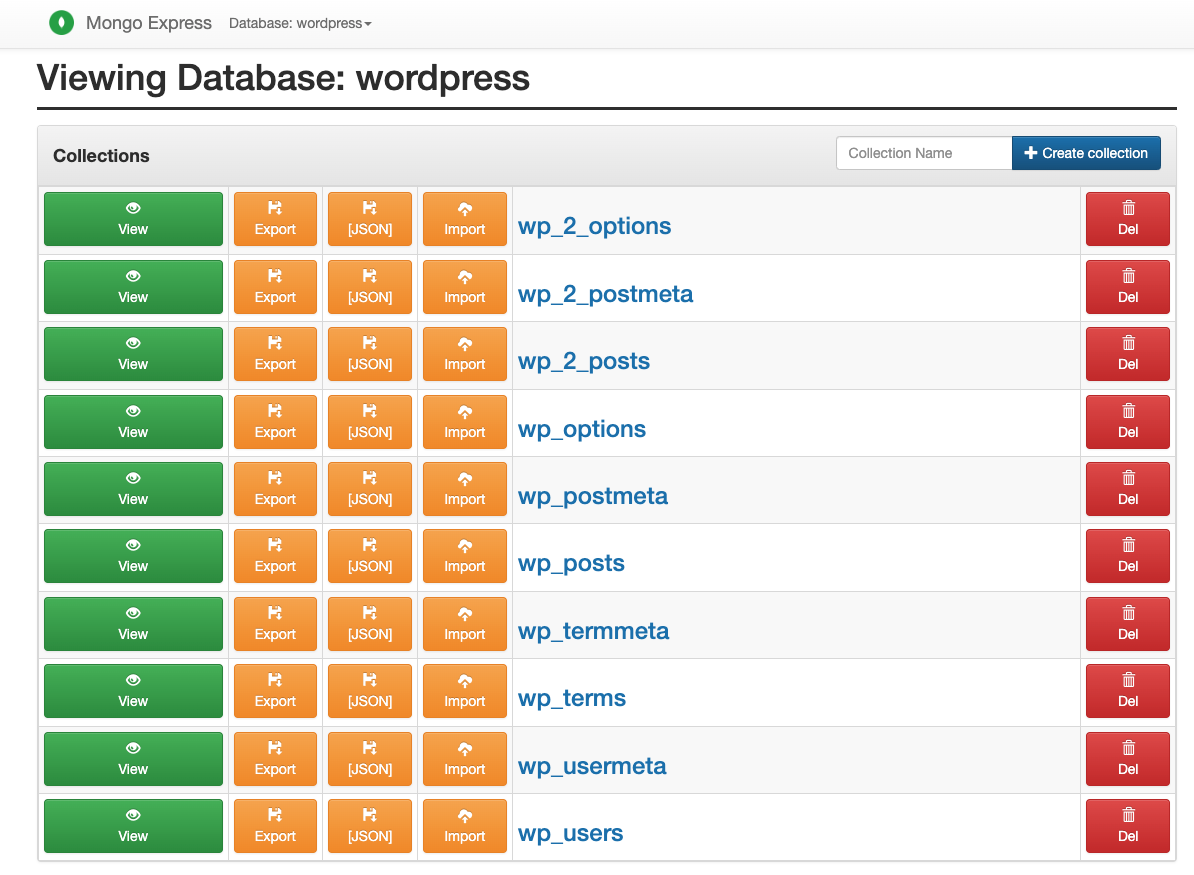Export wp_2_posts as JSON
Screen dimensions: 1194x875
coord(370,354)
